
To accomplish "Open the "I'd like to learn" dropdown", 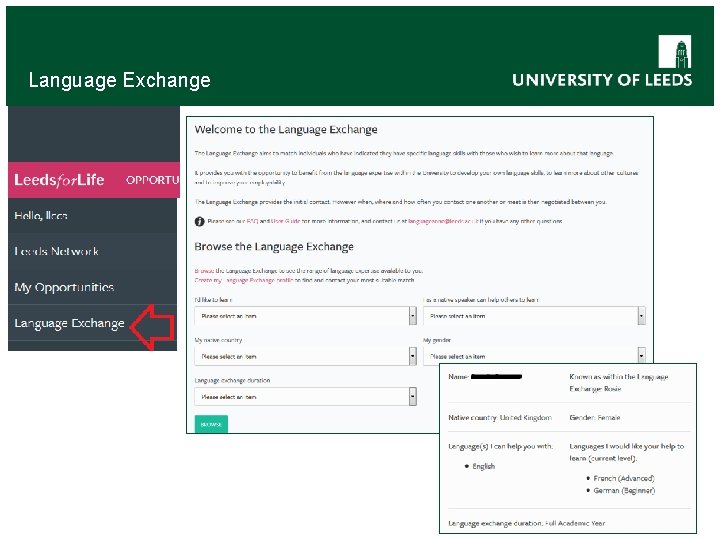I will pos(305,316).
